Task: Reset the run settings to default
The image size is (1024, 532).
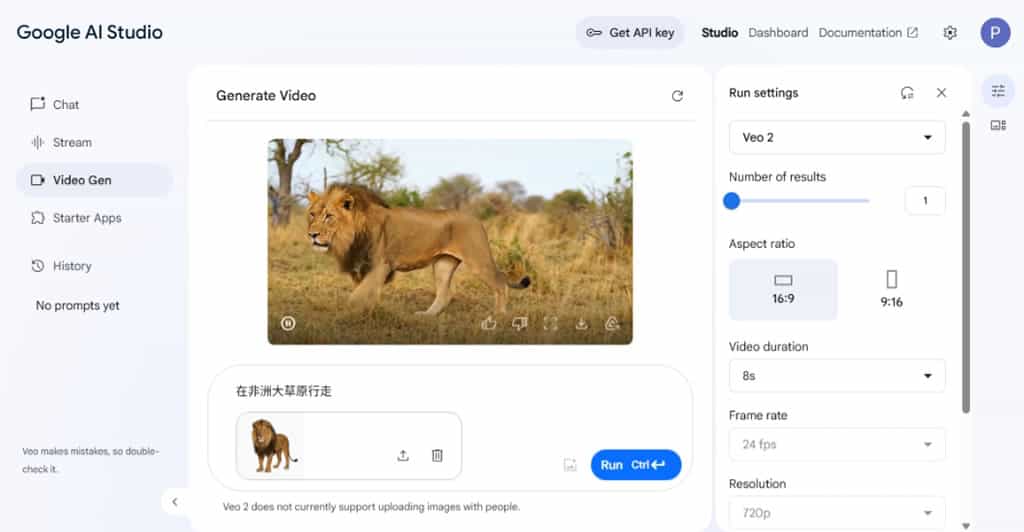Action: (907, 93)
